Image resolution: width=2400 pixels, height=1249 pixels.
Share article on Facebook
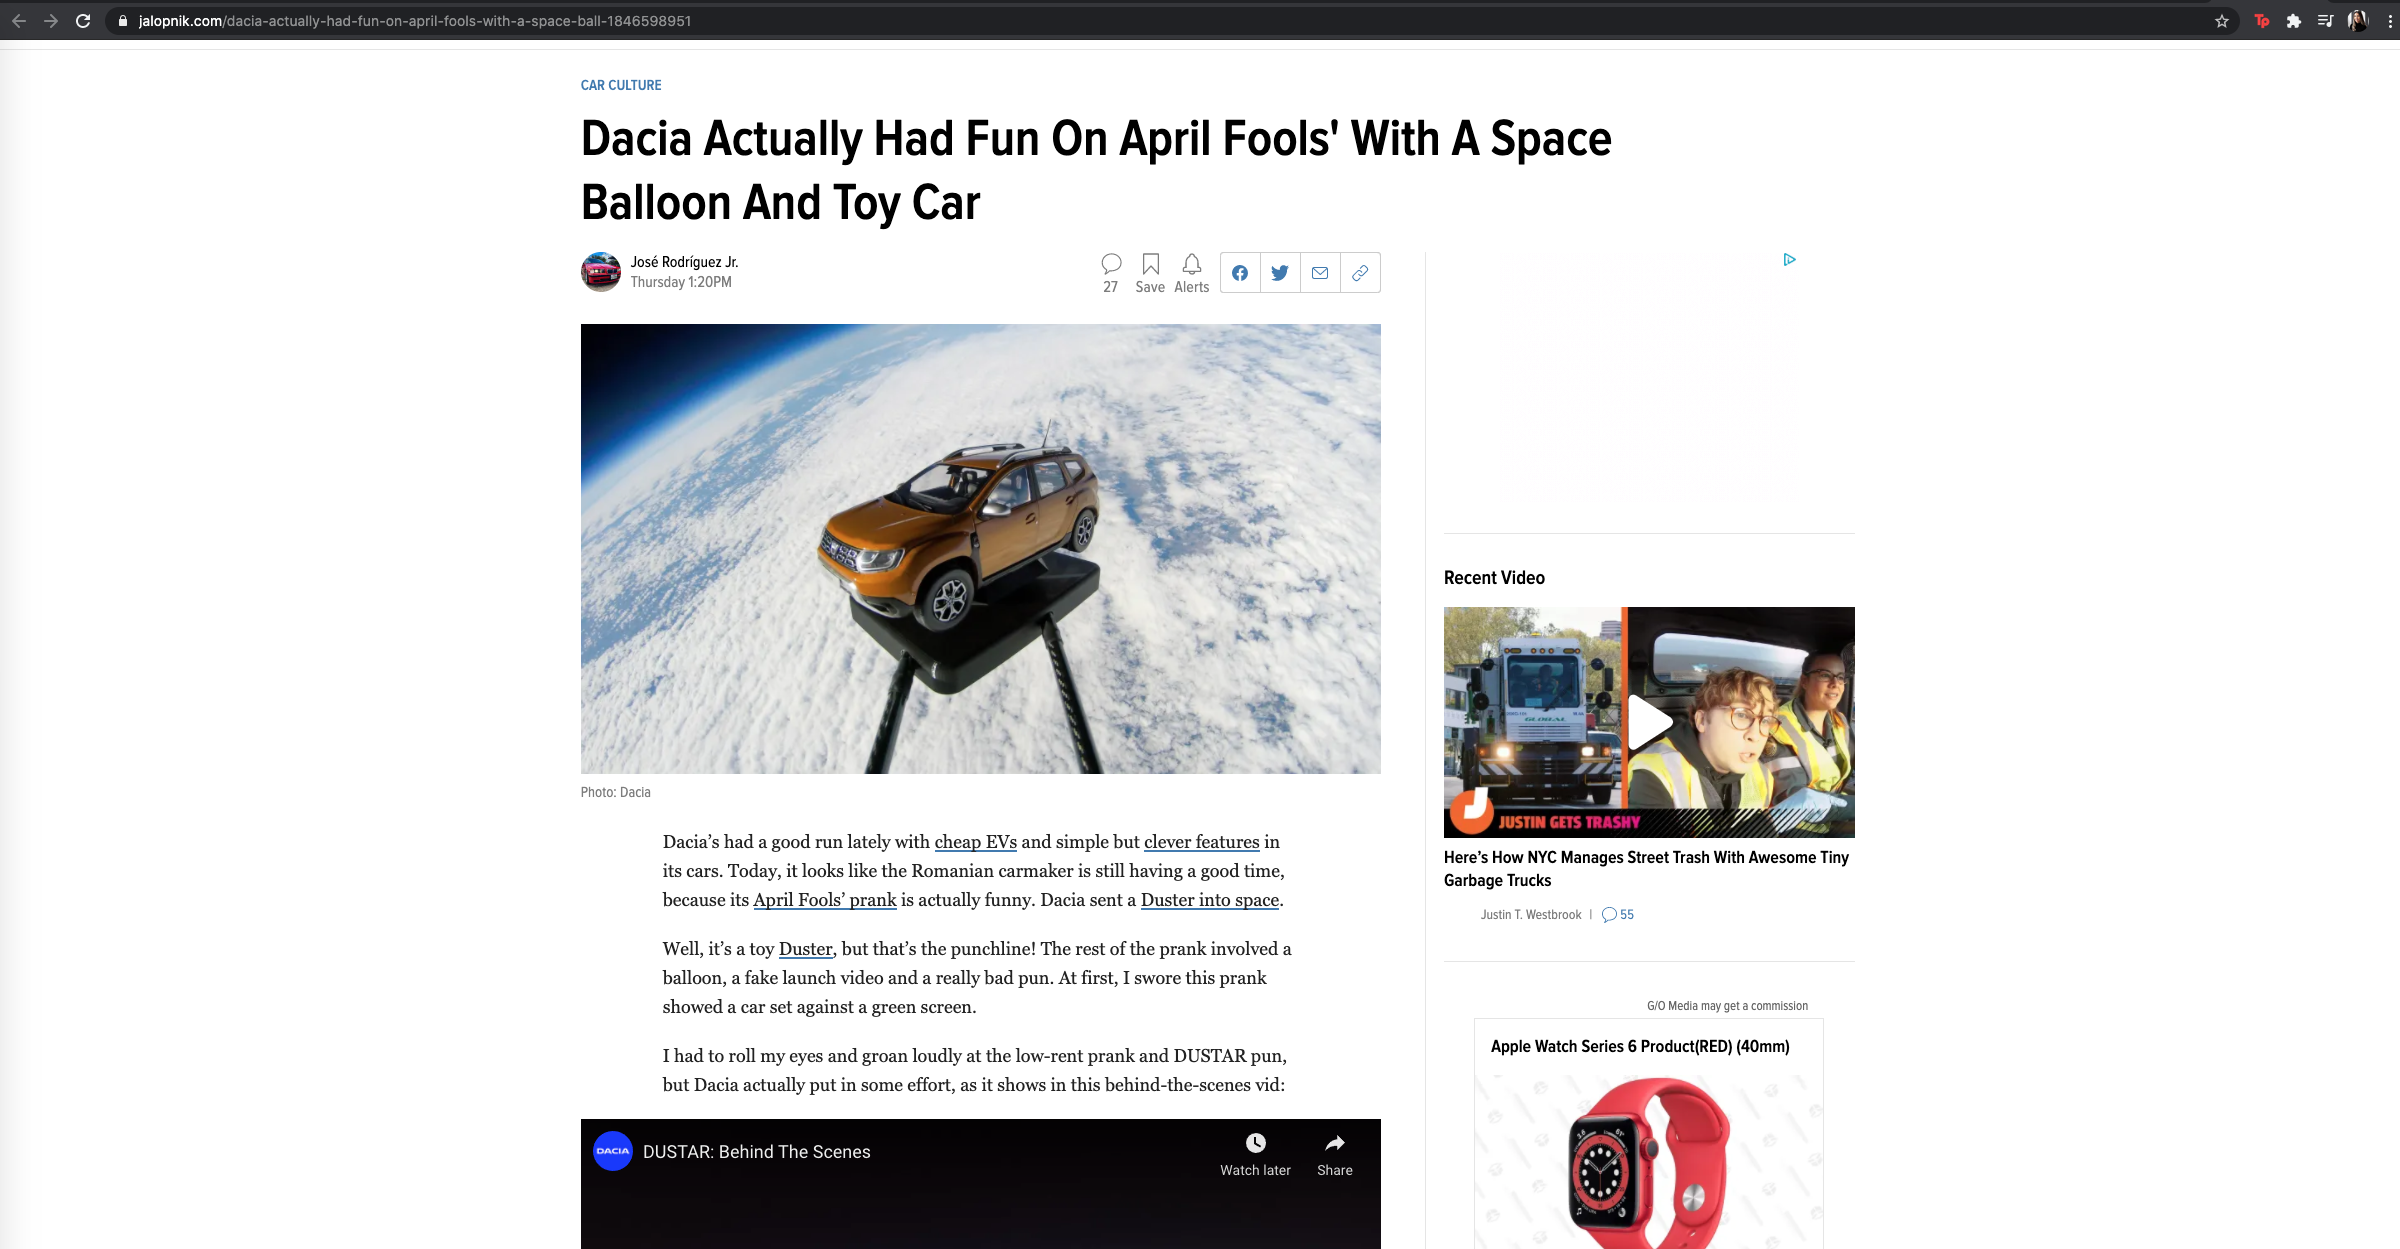[1240, 273]
